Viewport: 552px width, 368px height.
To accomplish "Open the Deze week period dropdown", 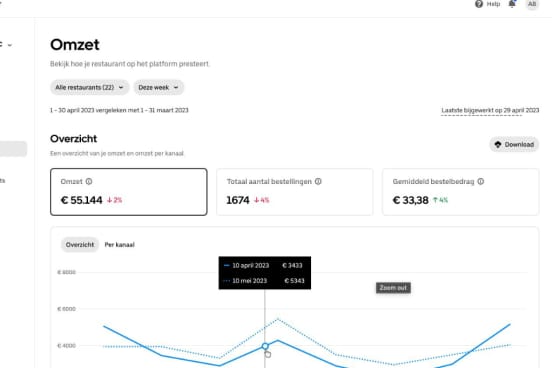I will [x=158, y=87].
